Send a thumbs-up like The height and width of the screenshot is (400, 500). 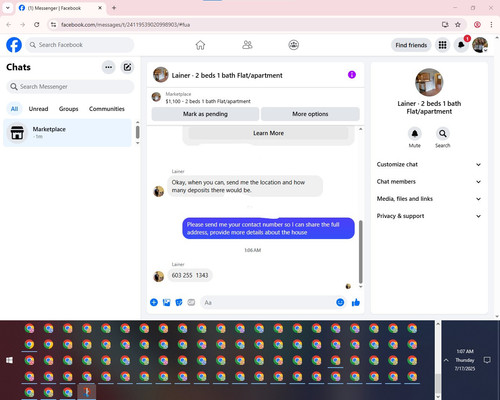pyautogui.click(x=356, y=302)
